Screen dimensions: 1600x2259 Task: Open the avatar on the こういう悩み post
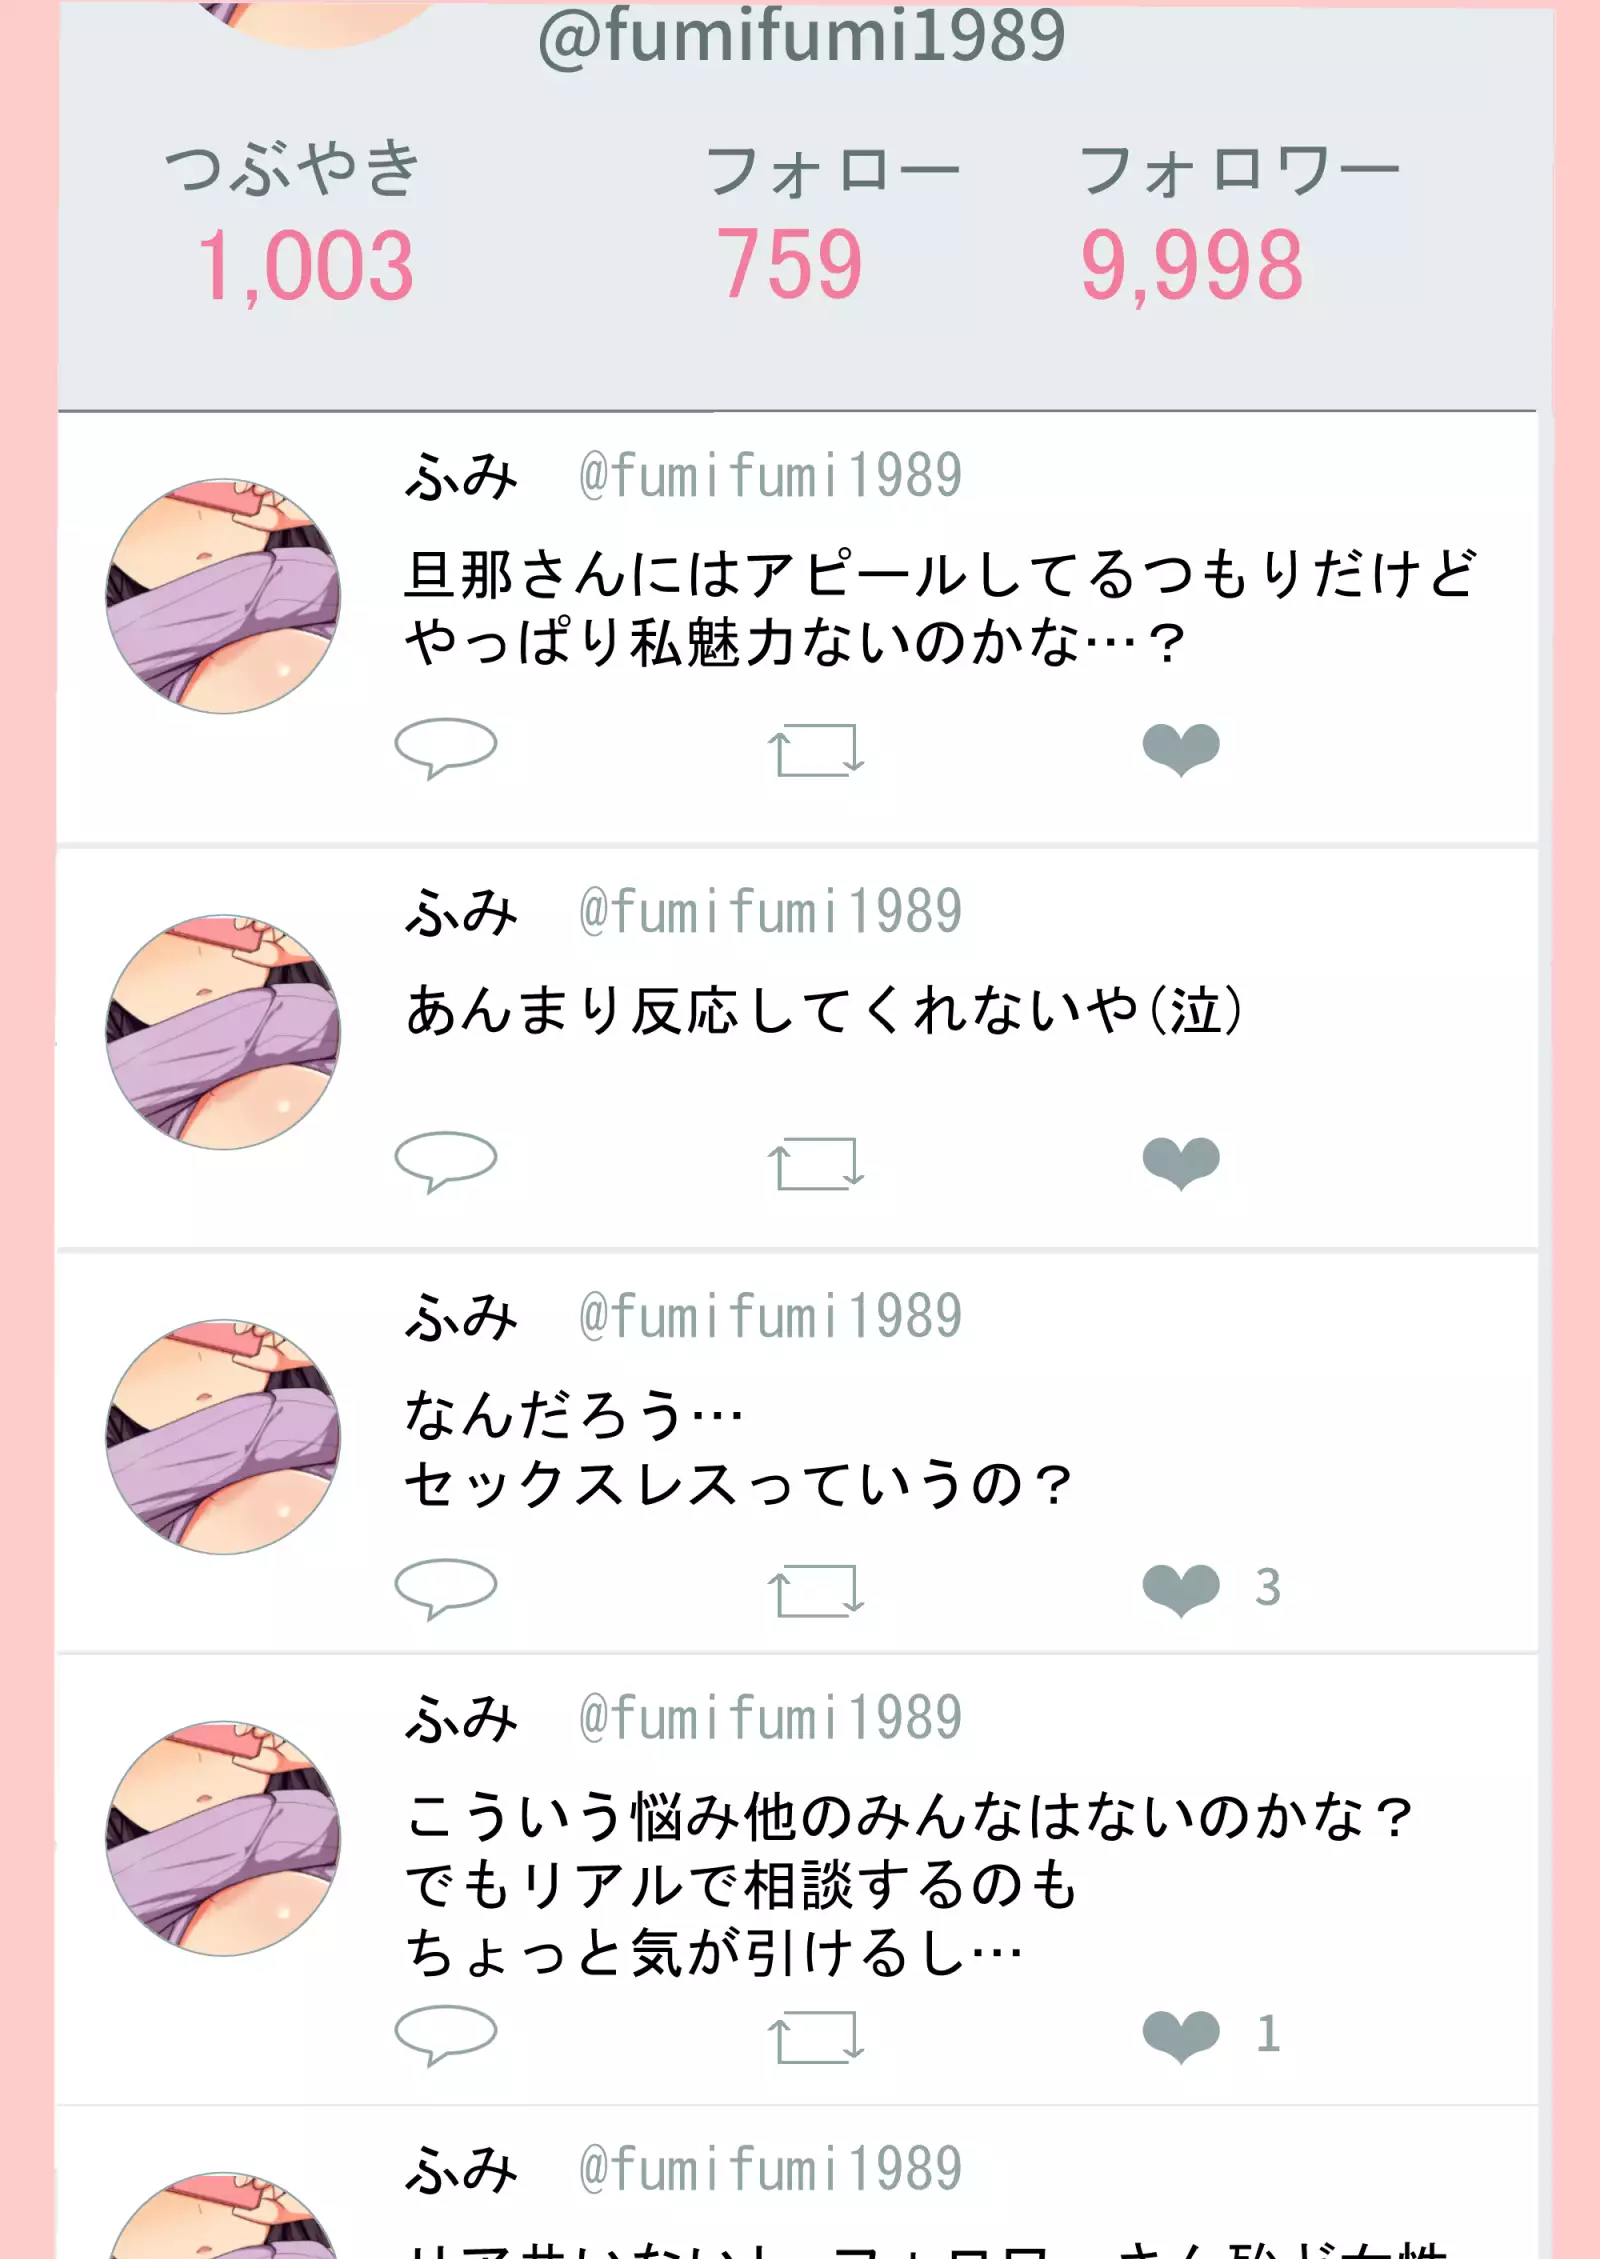click(x=223, y=1838)
